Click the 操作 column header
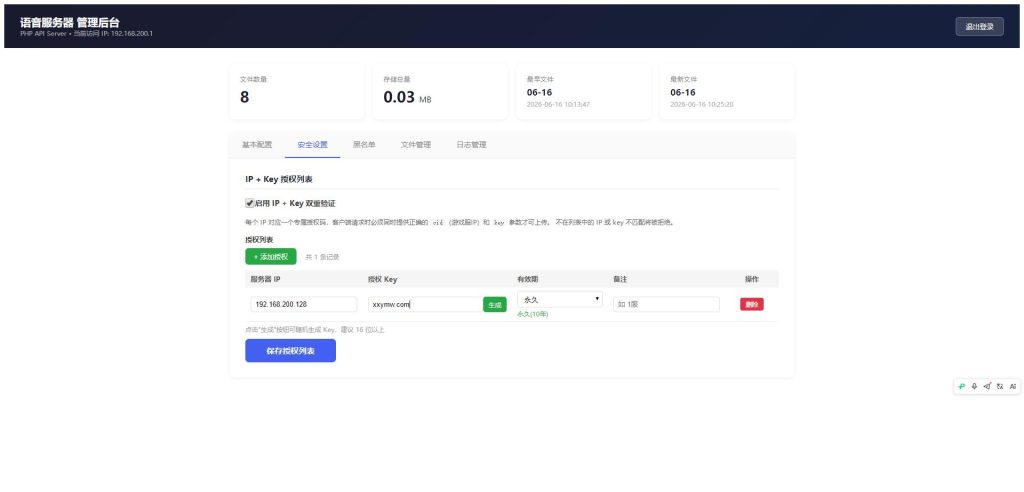Screen dimensions: 1024x492 click(x=752, y=279)
